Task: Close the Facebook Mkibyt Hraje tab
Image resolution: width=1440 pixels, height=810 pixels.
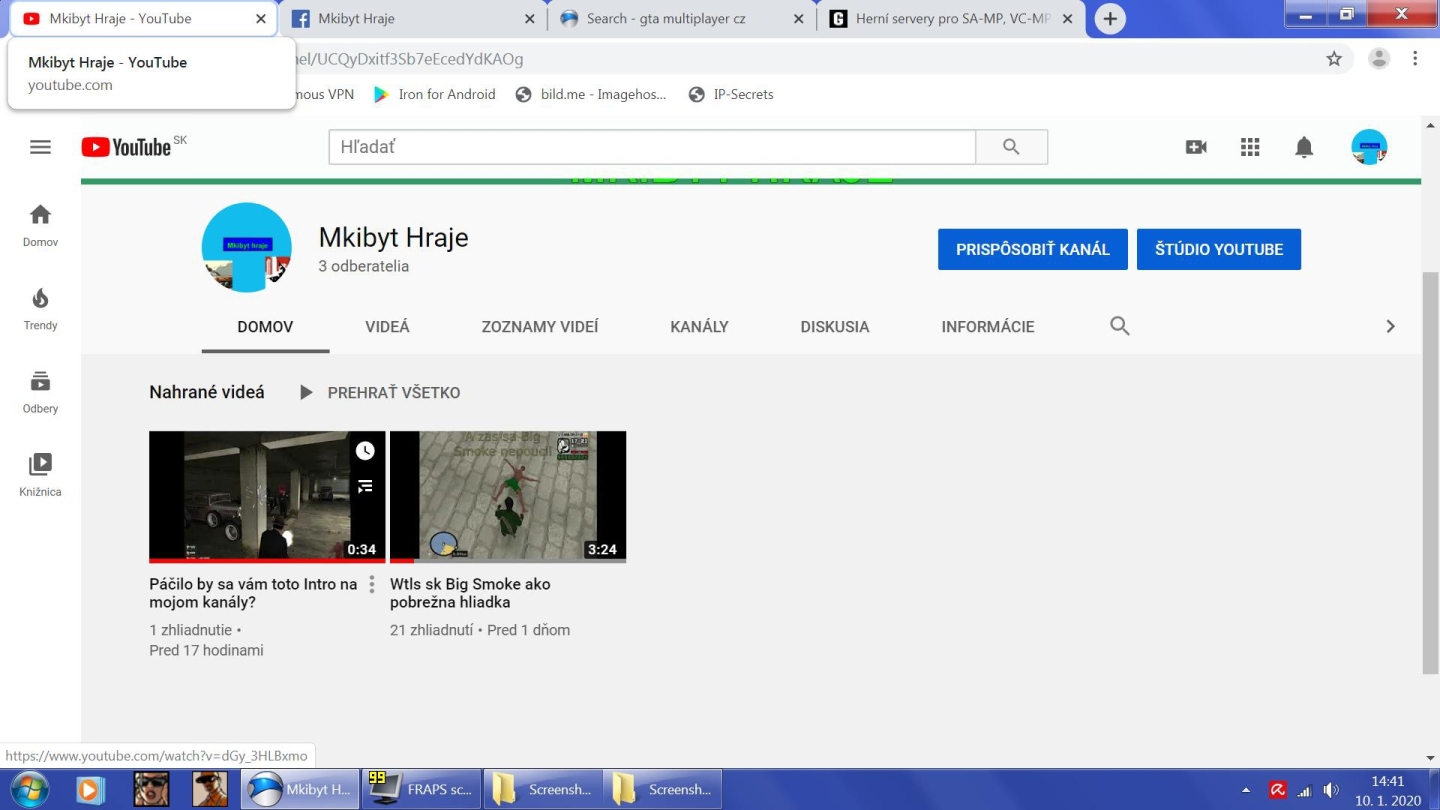Action: pos(530,19)
